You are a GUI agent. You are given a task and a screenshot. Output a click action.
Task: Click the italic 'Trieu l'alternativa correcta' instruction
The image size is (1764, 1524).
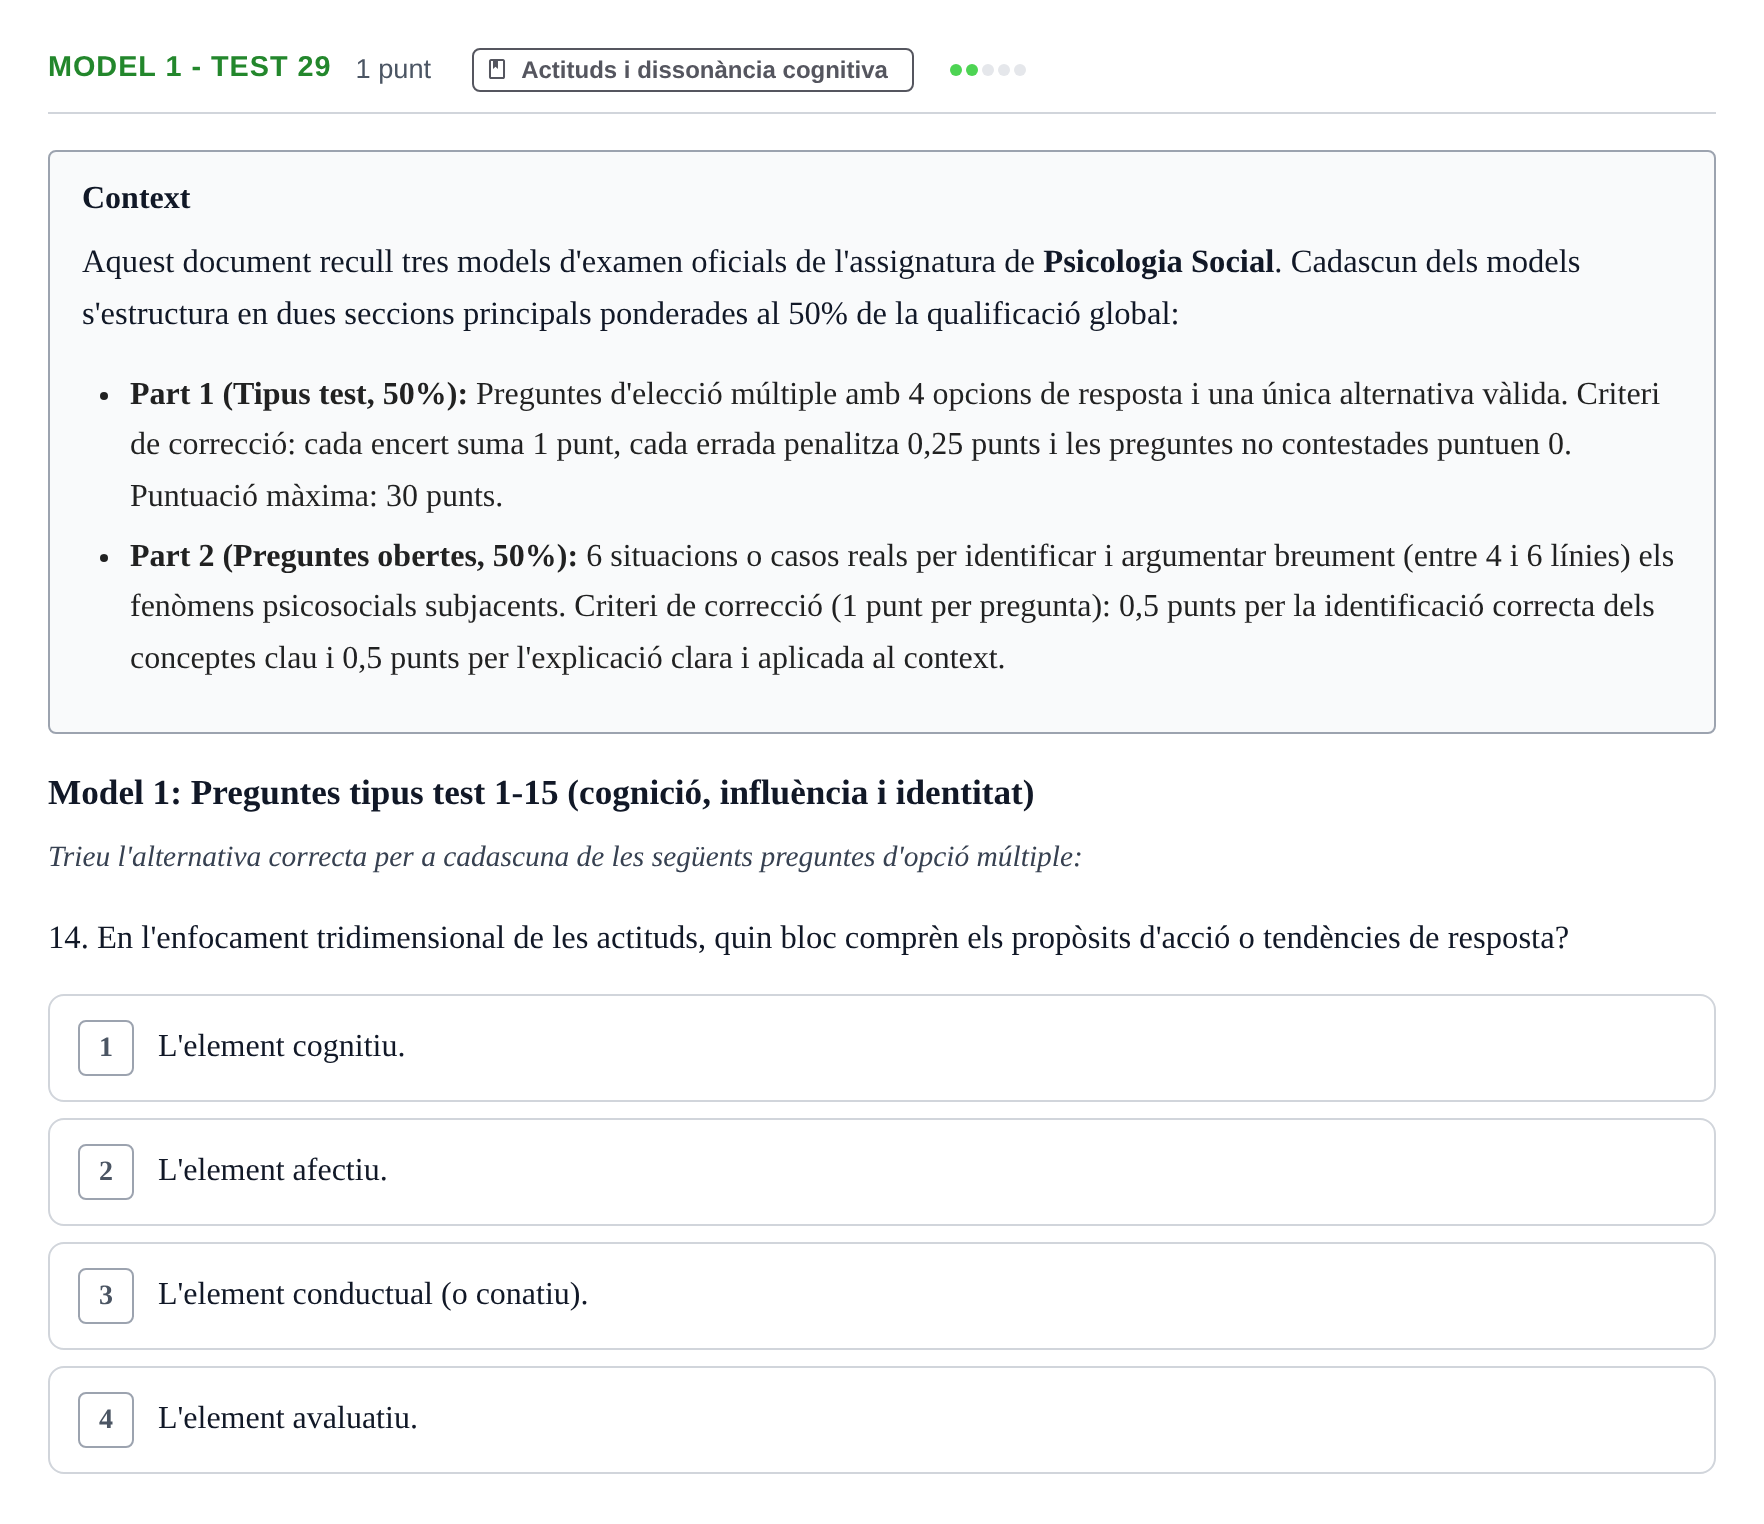click(565, 857)
